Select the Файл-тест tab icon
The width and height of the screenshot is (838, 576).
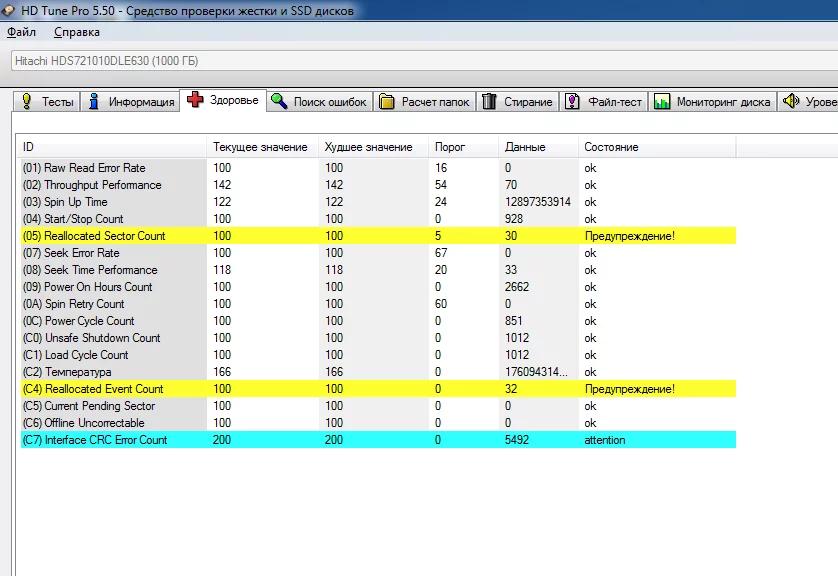pyautogui.click(x=573, y=102)
